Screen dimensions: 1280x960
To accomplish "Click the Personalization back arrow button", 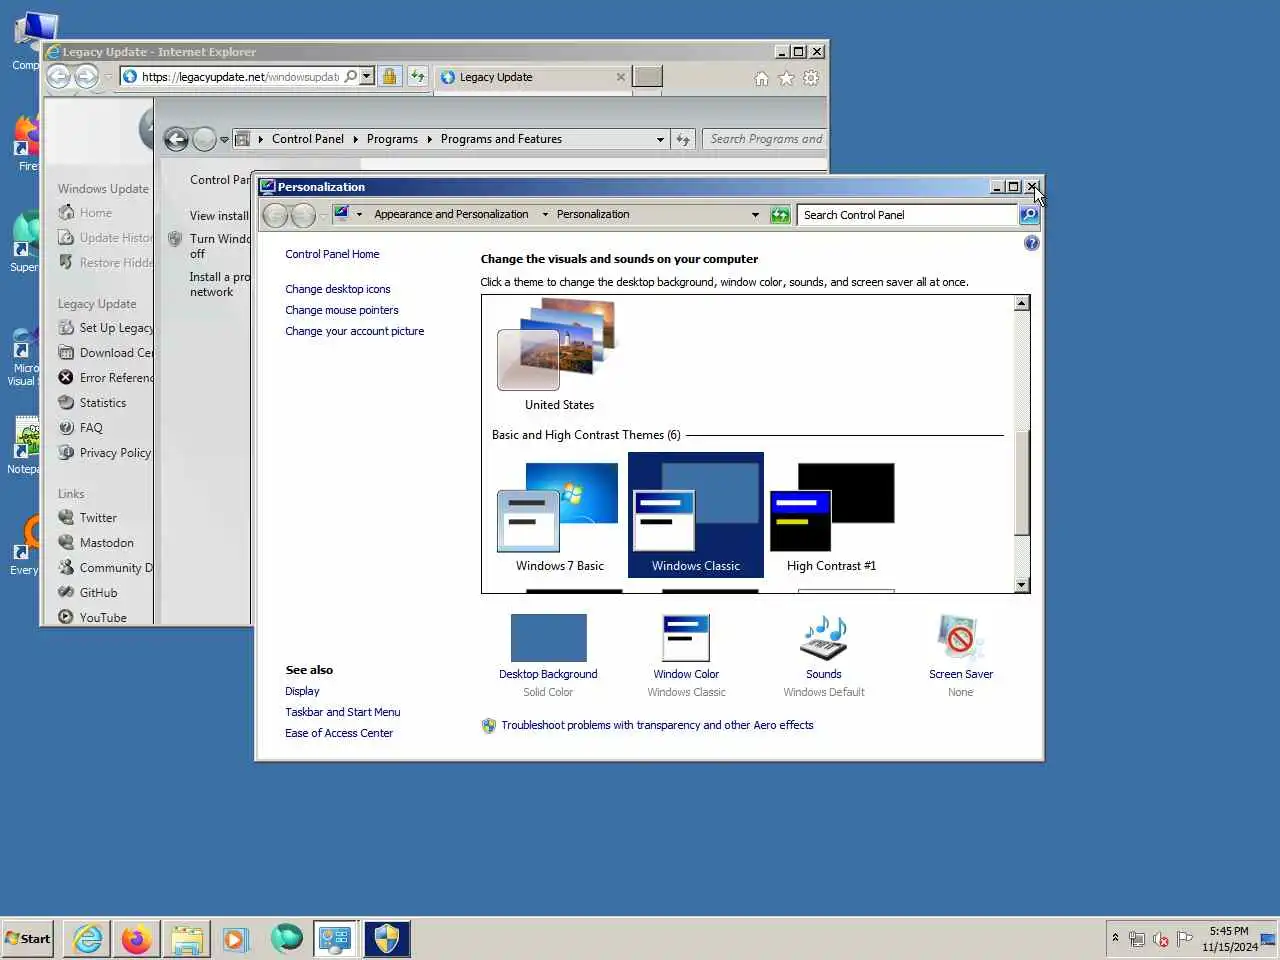I will 275,215.
